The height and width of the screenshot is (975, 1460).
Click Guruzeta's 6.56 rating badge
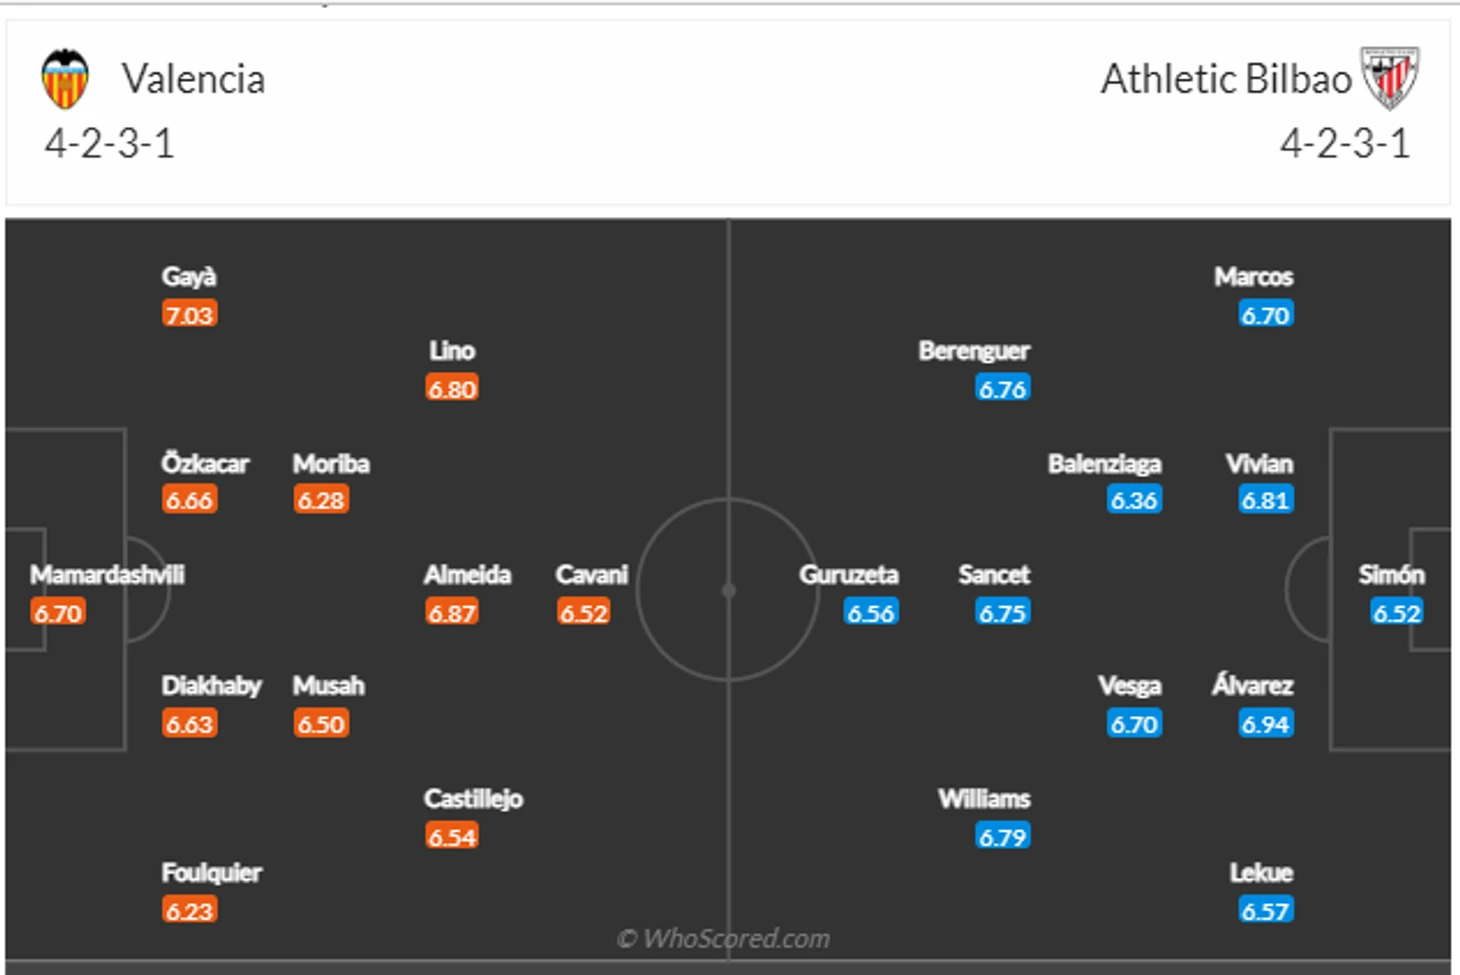pos(870,613)
